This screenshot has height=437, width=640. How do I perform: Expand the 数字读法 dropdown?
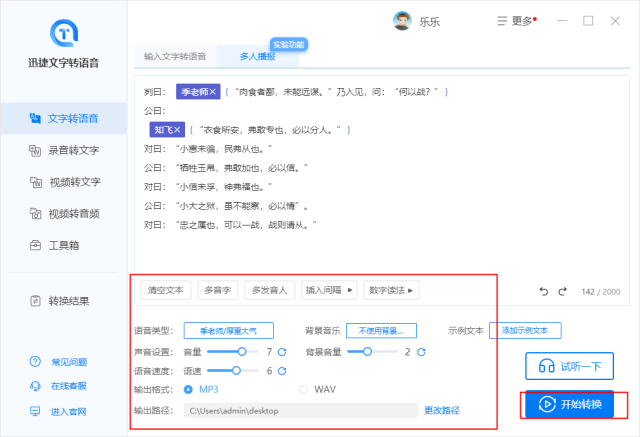pyautogui.click(x=390, y=290)
